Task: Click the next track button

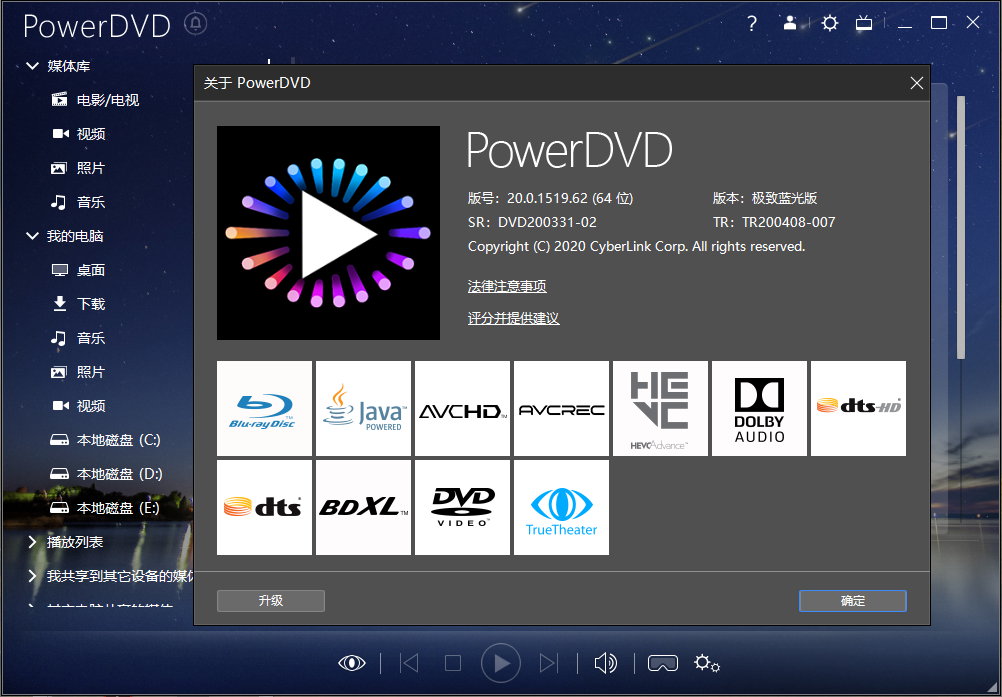Action: [549, 663]
